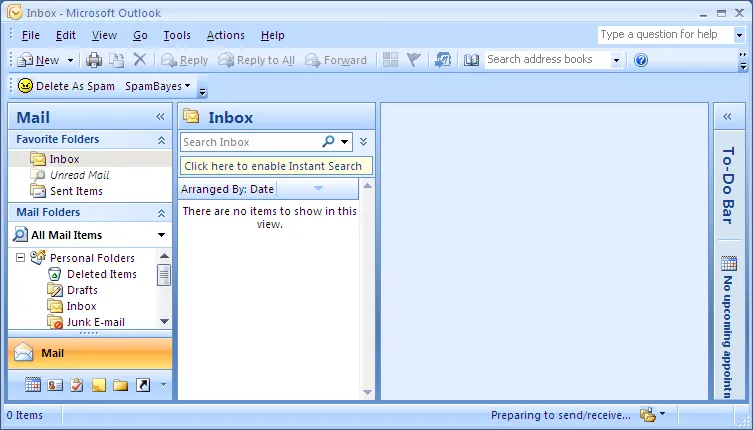
Task: Open the Shortcuts view icon
Action: tap(143, 385)
